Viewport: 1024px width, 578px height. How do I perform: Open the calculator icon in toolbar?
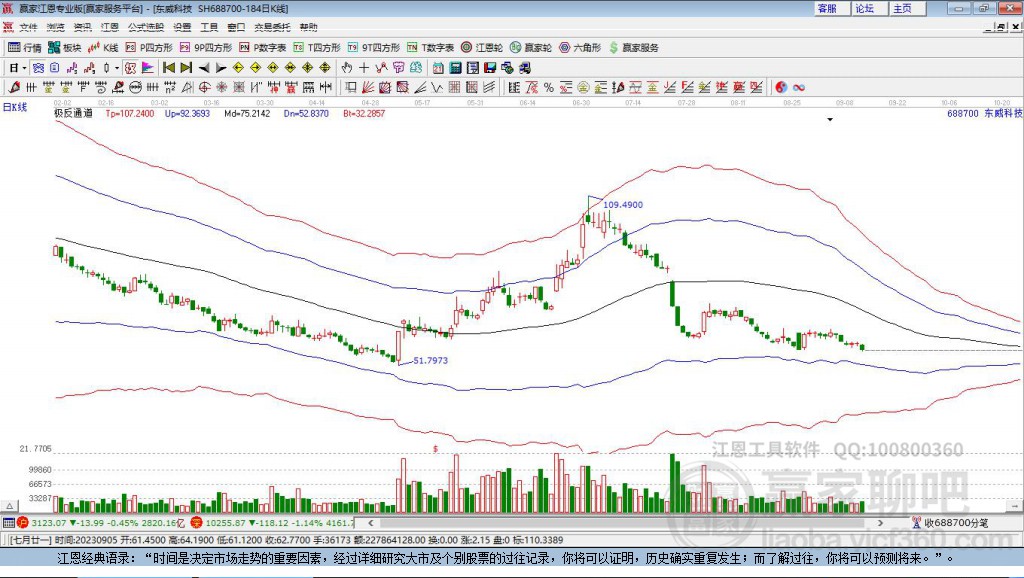455,67
